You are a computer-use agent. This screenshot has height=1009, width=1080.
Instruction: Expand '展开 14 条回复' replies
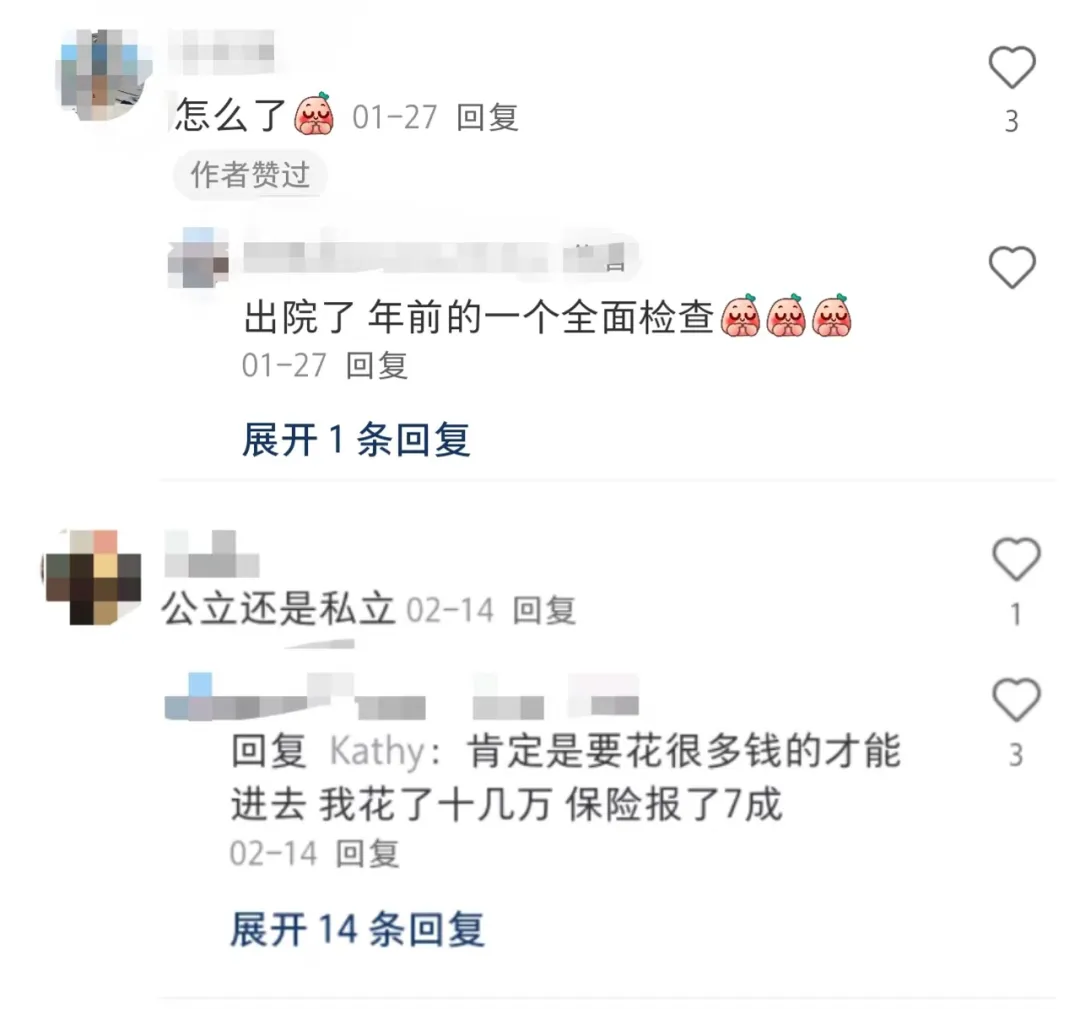pyautogui.click(x=357, y=928)
